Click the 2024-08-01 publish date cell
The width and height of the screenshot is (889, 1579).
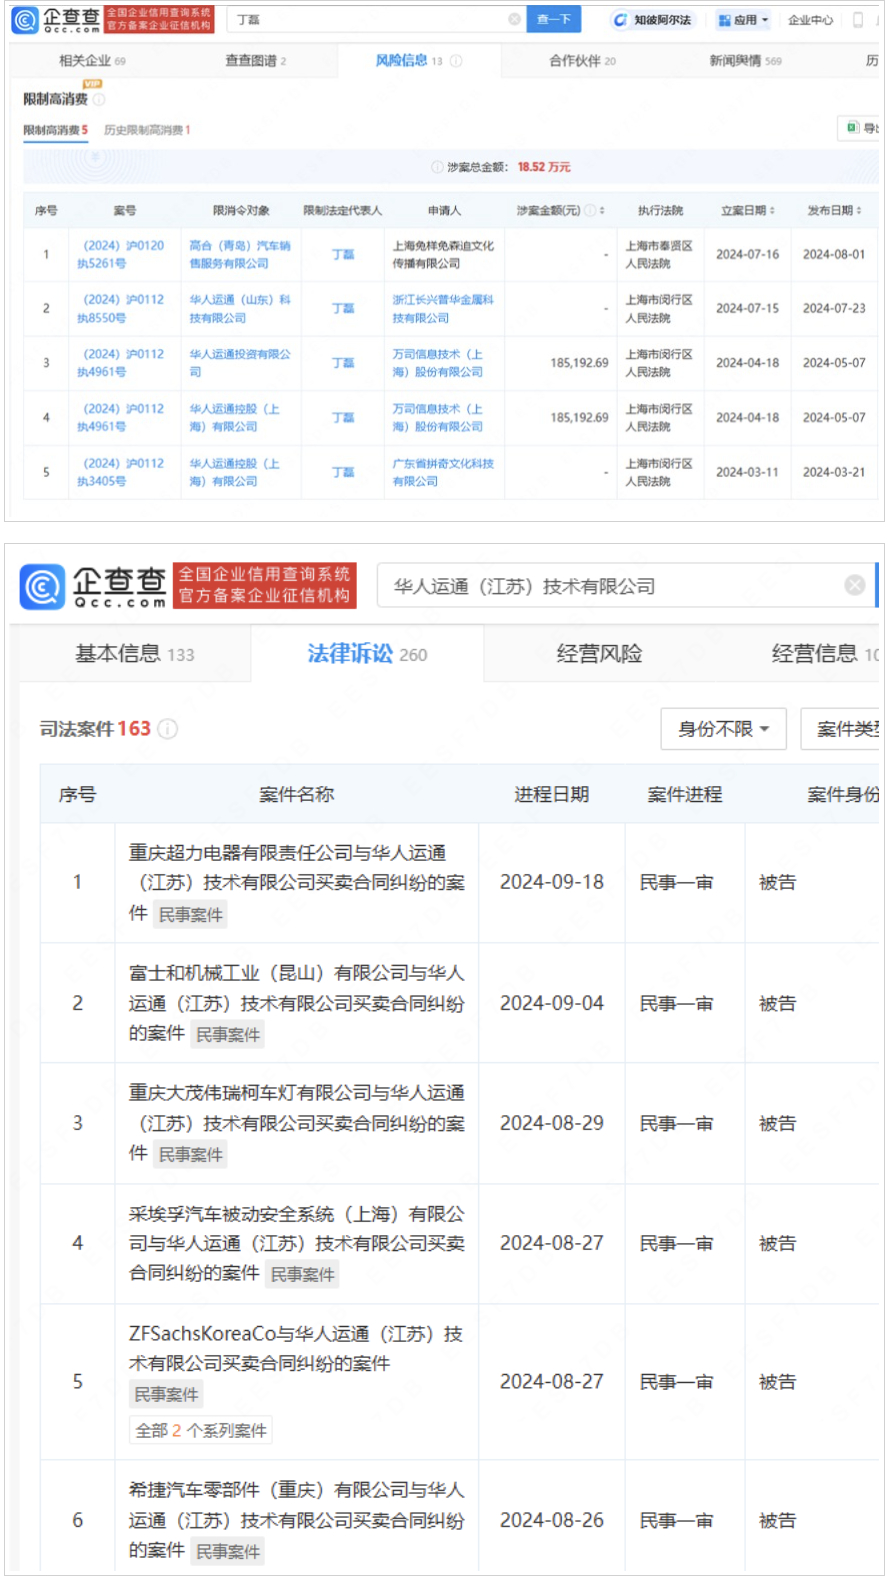click(x=834, y=254)
